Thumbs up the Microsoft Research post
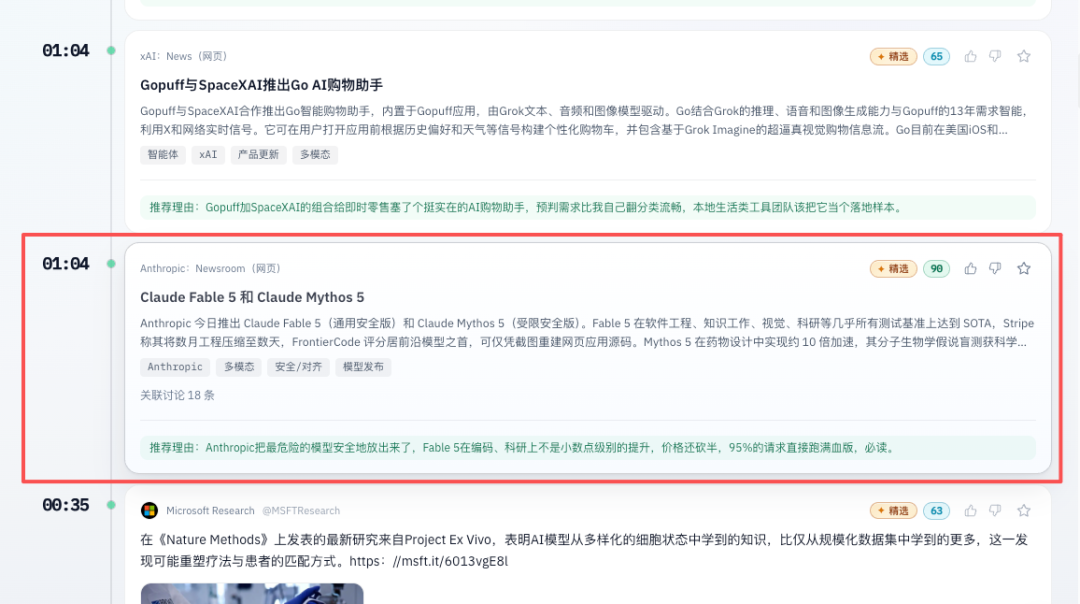 970,510
